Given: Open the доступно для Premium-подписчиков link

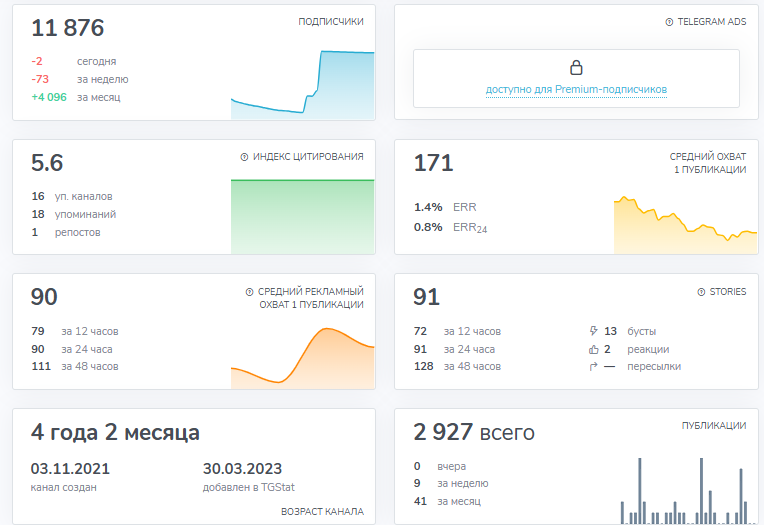Looking at the screenshot, I should 576,90.
